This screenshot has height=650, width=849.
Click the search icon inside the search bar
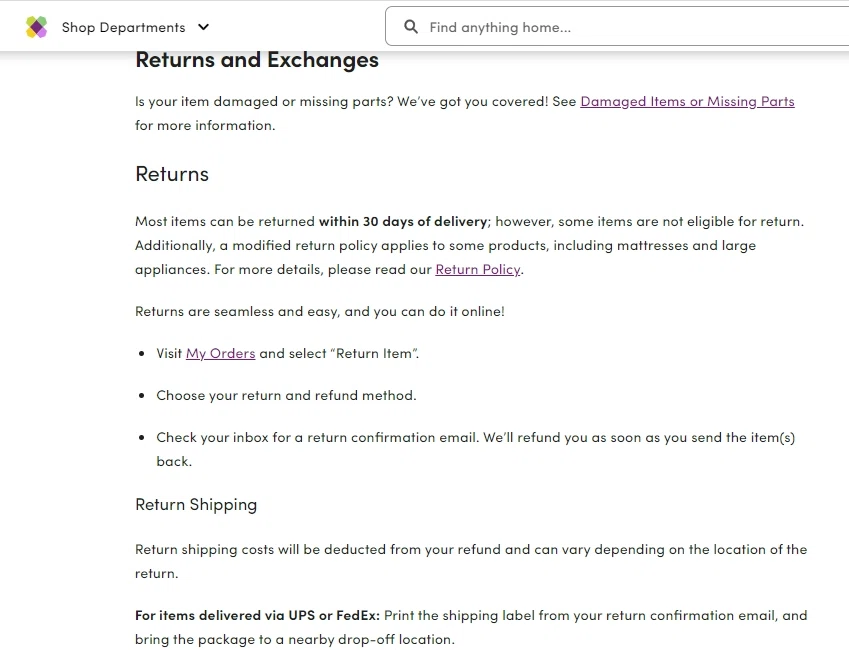pyautogui.click(x=411, y=27)
